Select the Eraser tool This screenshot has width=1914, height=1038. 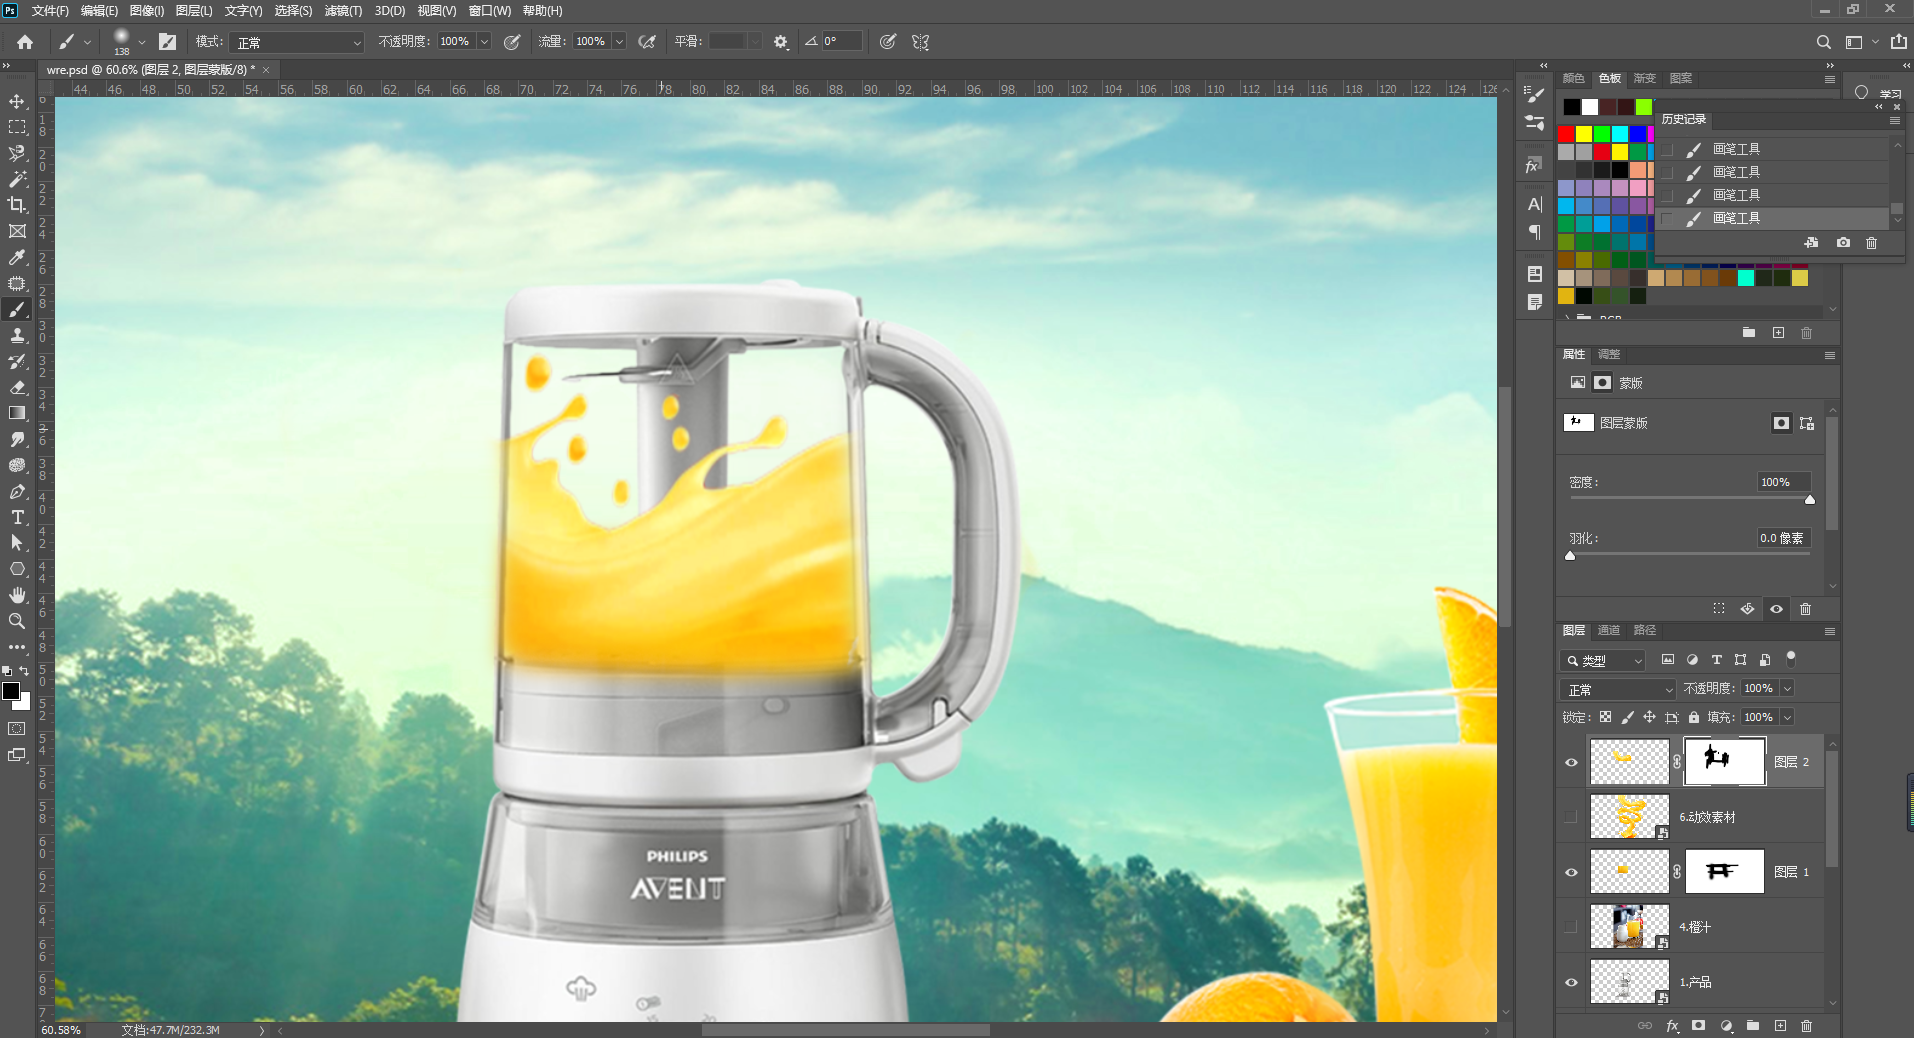17,387
